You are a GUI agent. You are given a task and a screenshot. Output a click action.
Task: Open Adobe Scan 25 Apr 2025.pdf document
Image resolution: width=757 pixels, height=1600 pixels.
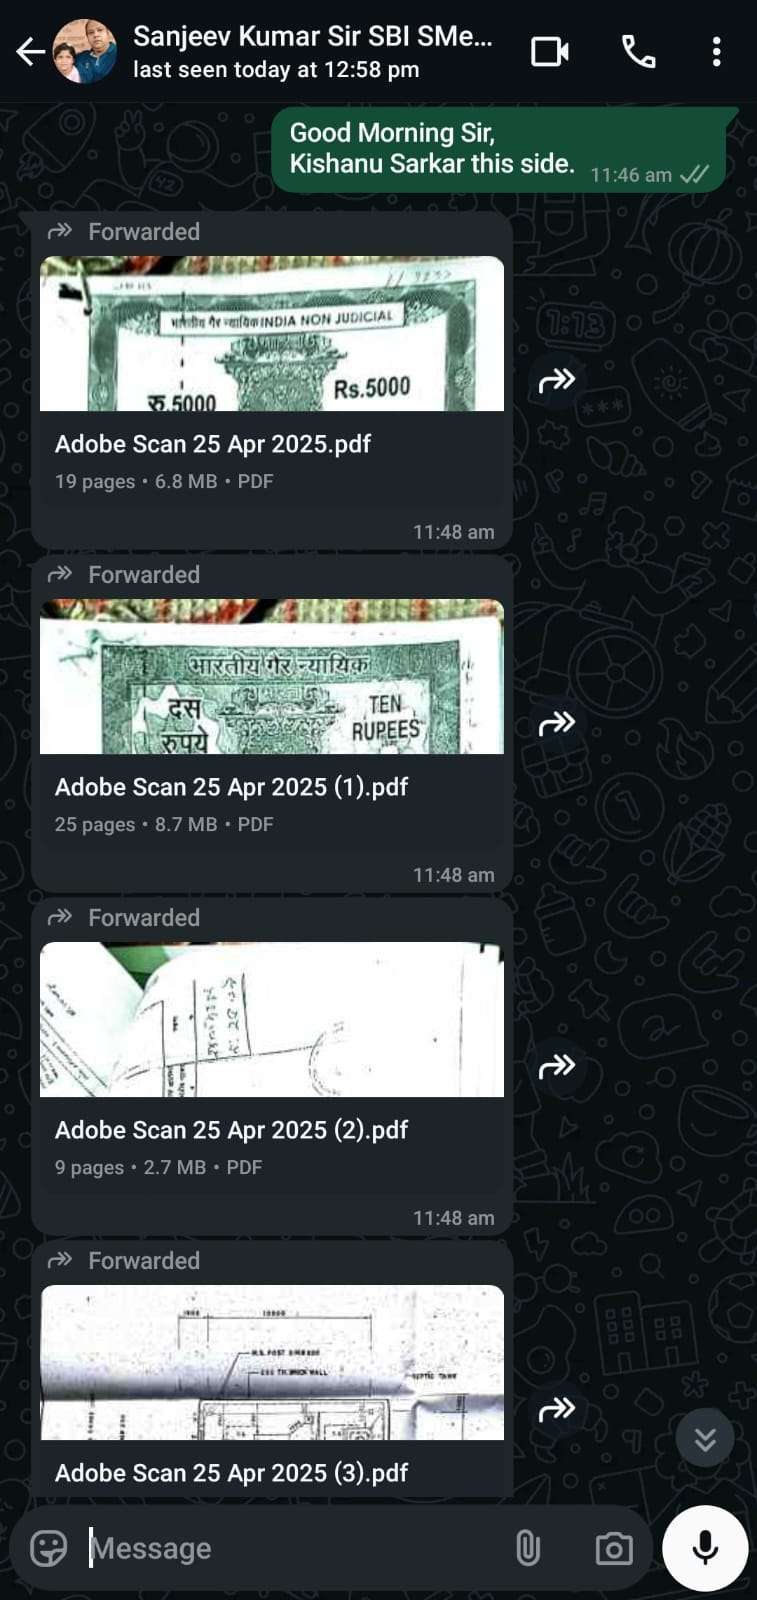point(213,444)
